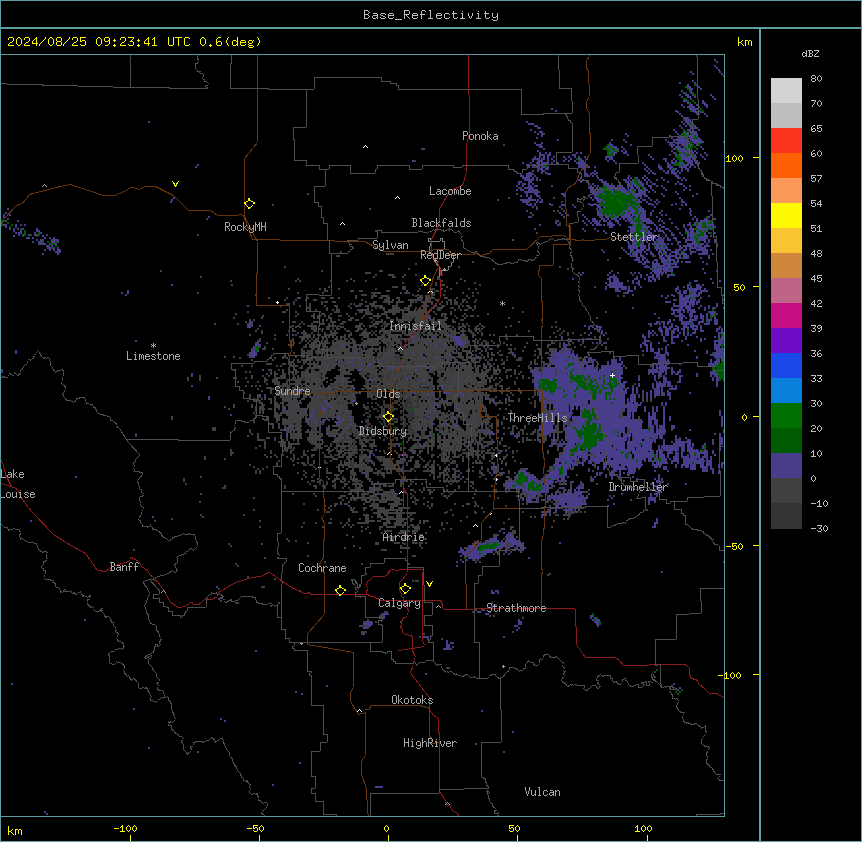Pick the red swatch in the dBZ legend
Screen dimensions: 862x842
coord(786,141)
